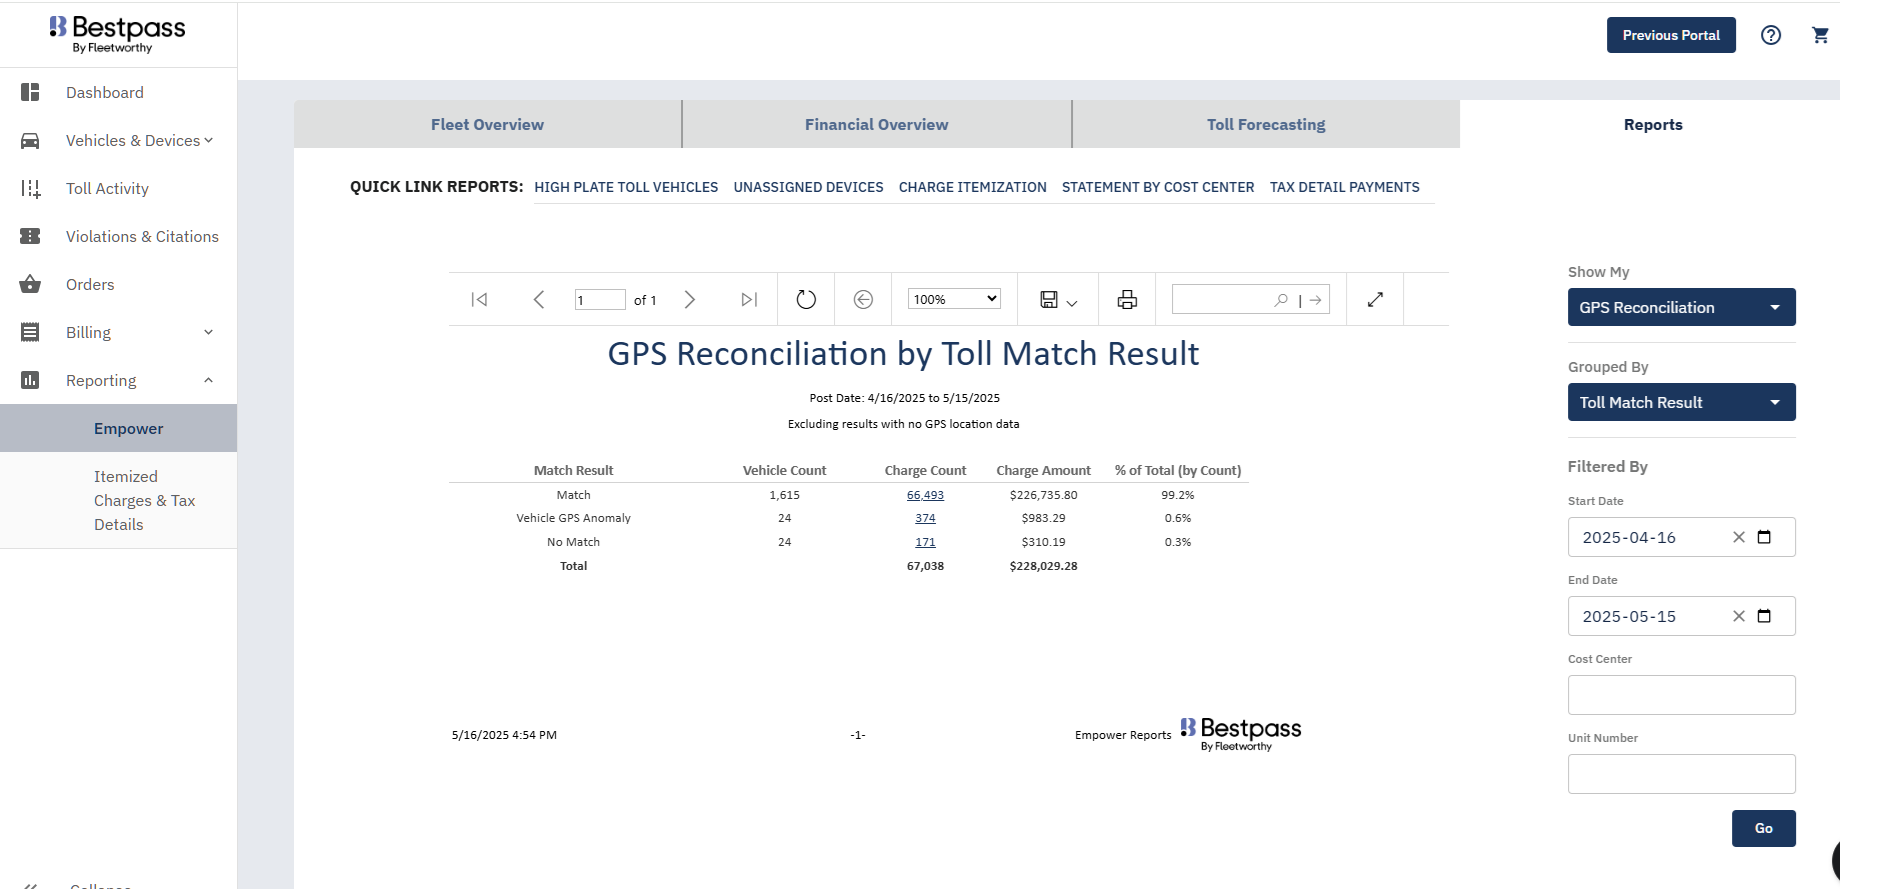Click the navigate back arrow in report toolbar
The width and height of the screenshot is (1902, 889).
click(x=863, y=300)
